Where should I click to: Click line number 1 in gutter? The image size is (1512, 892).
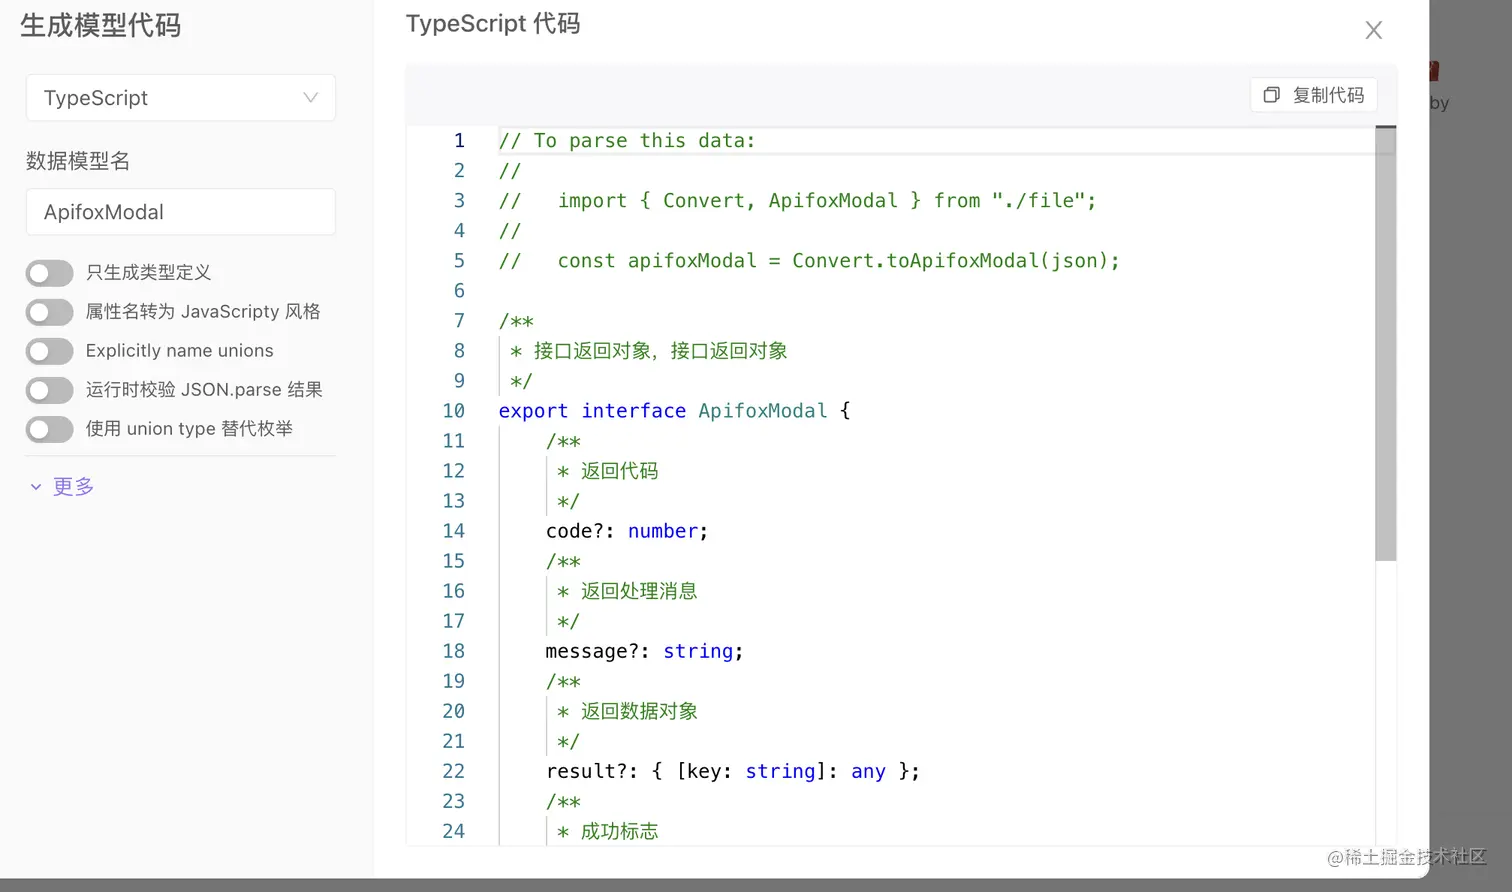click(459, 141)
